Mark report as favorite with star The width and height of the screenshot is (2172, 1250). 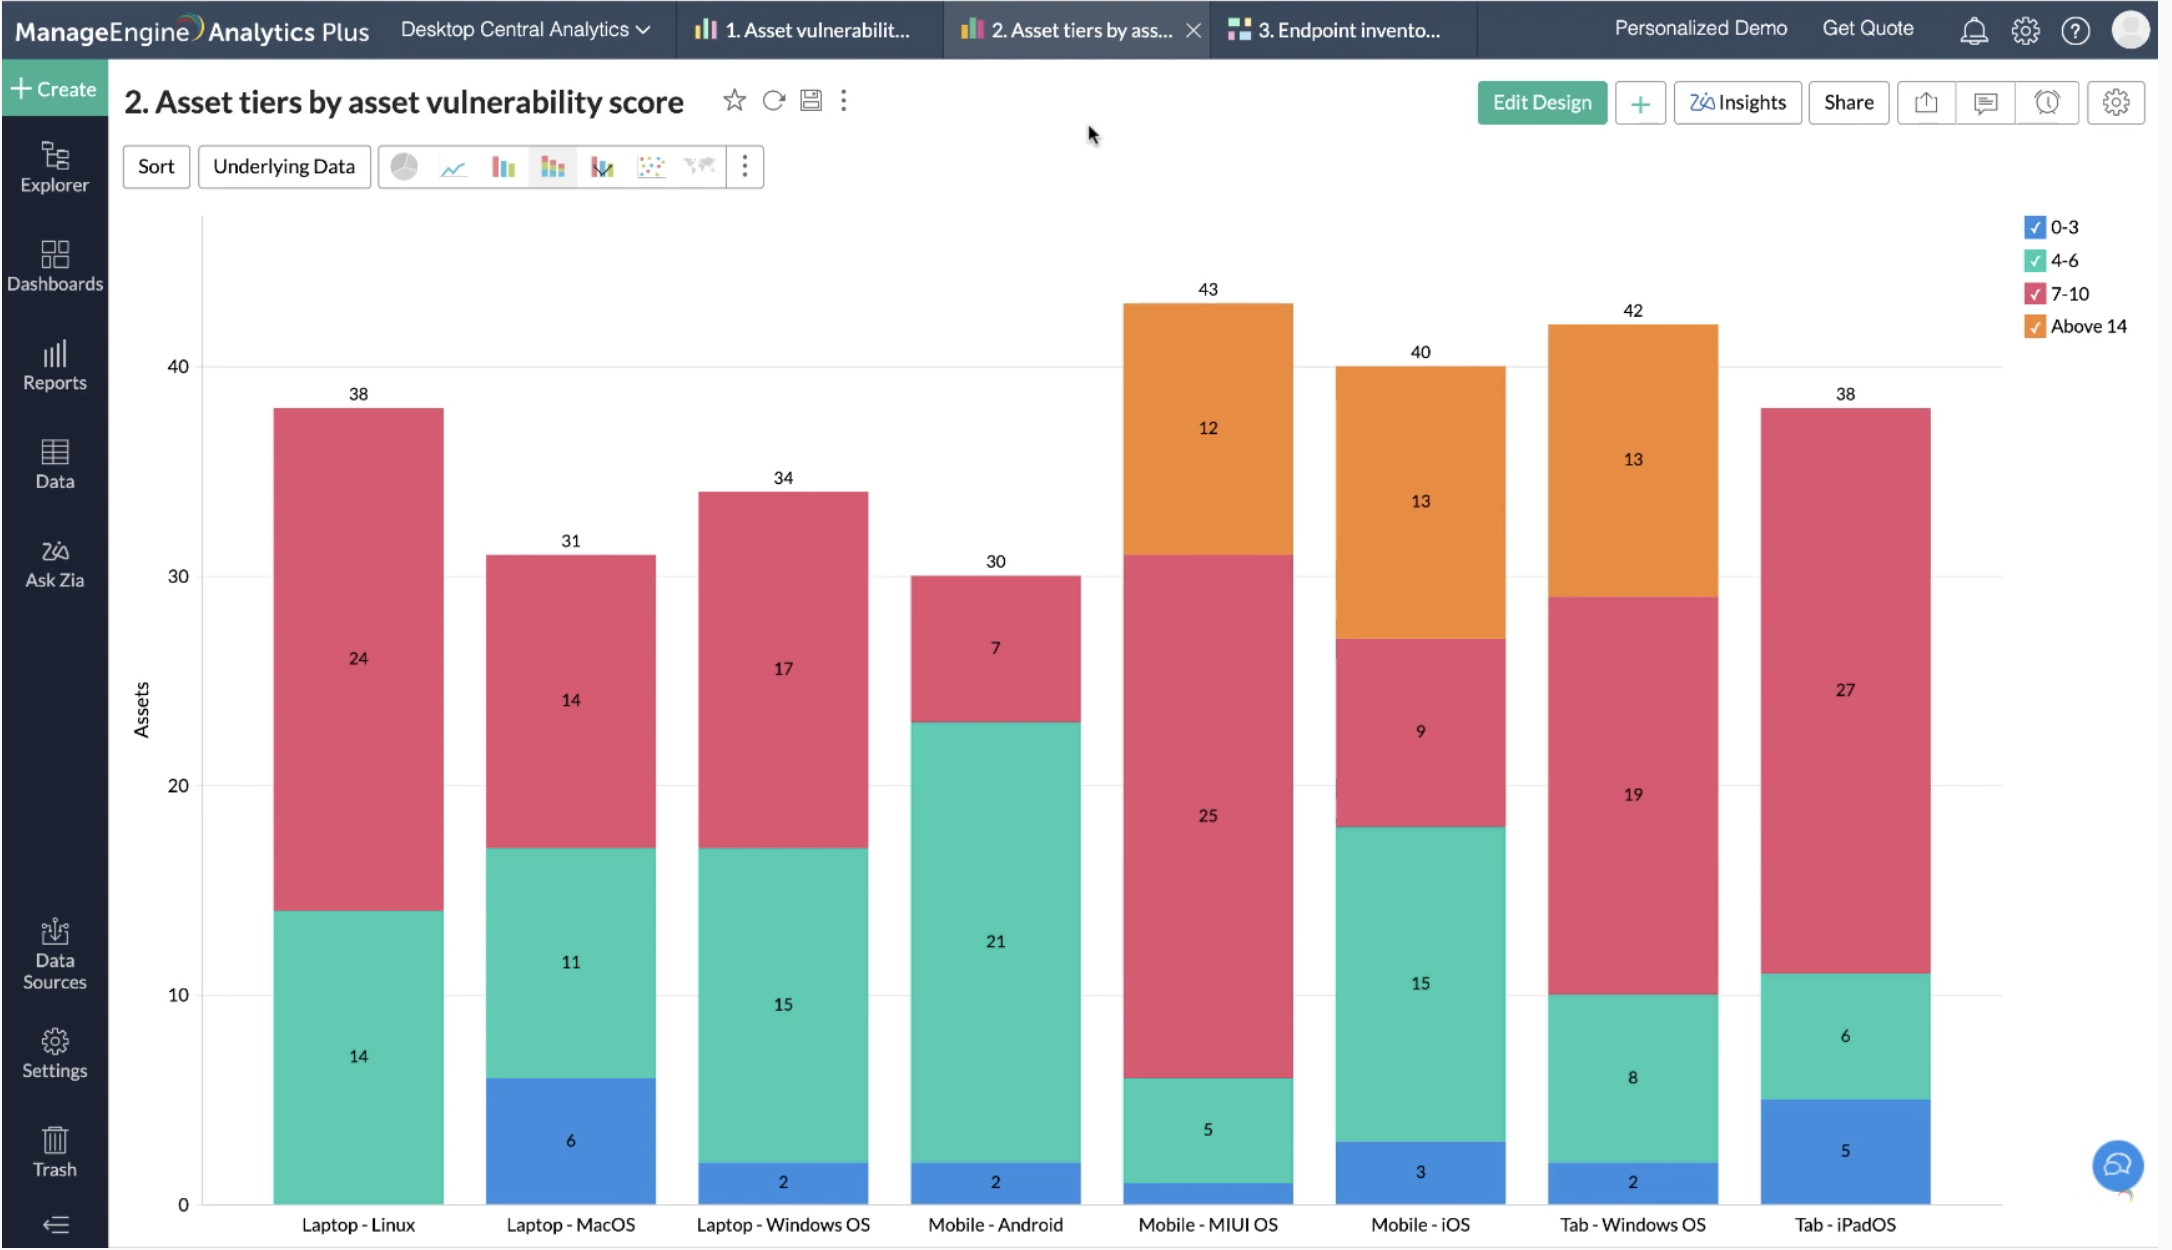pyautogui.click(x=734, y=101)
